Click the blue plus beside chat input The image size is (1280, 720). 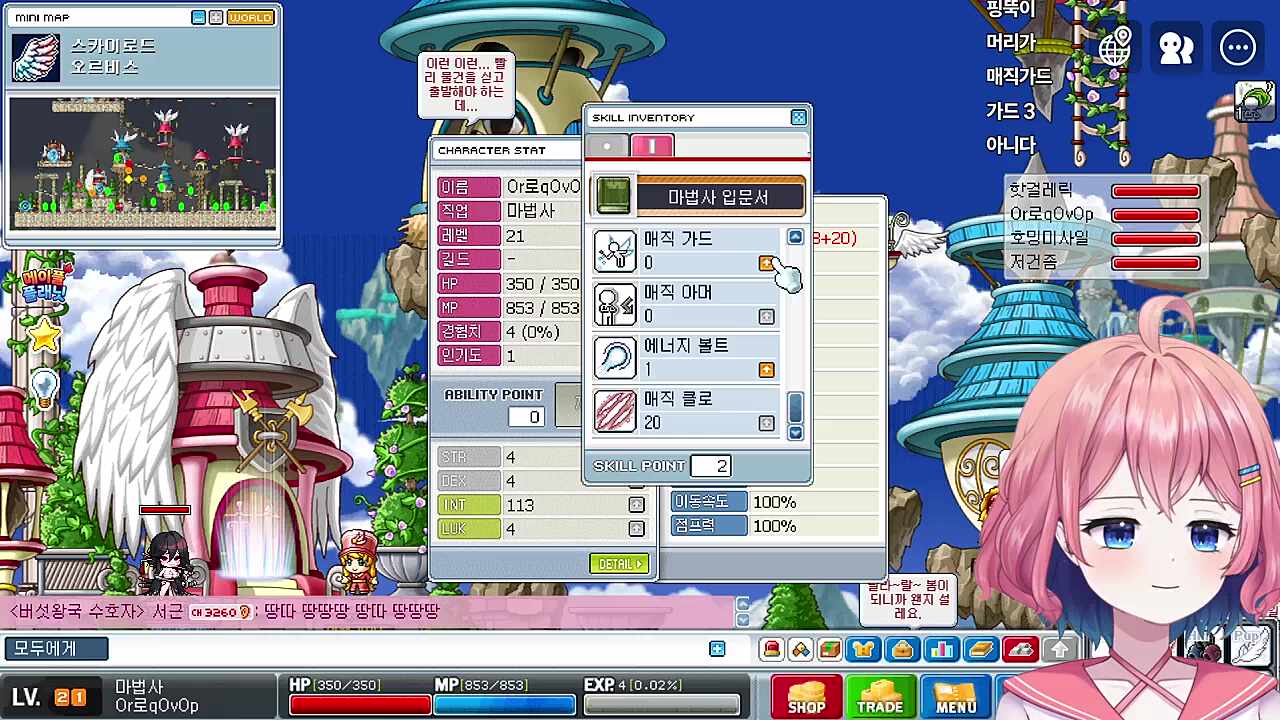[717, 649]
